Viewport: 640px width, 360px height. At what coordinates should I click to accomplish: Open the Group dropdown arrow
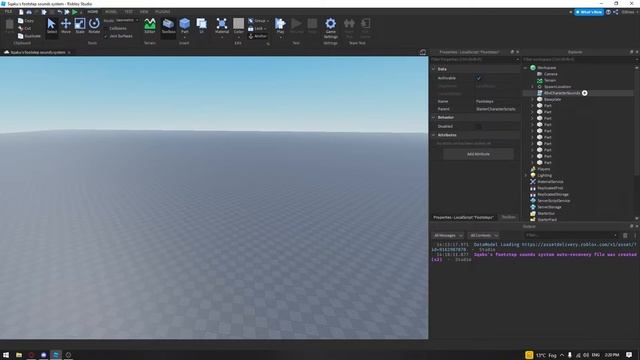point(267,21)
